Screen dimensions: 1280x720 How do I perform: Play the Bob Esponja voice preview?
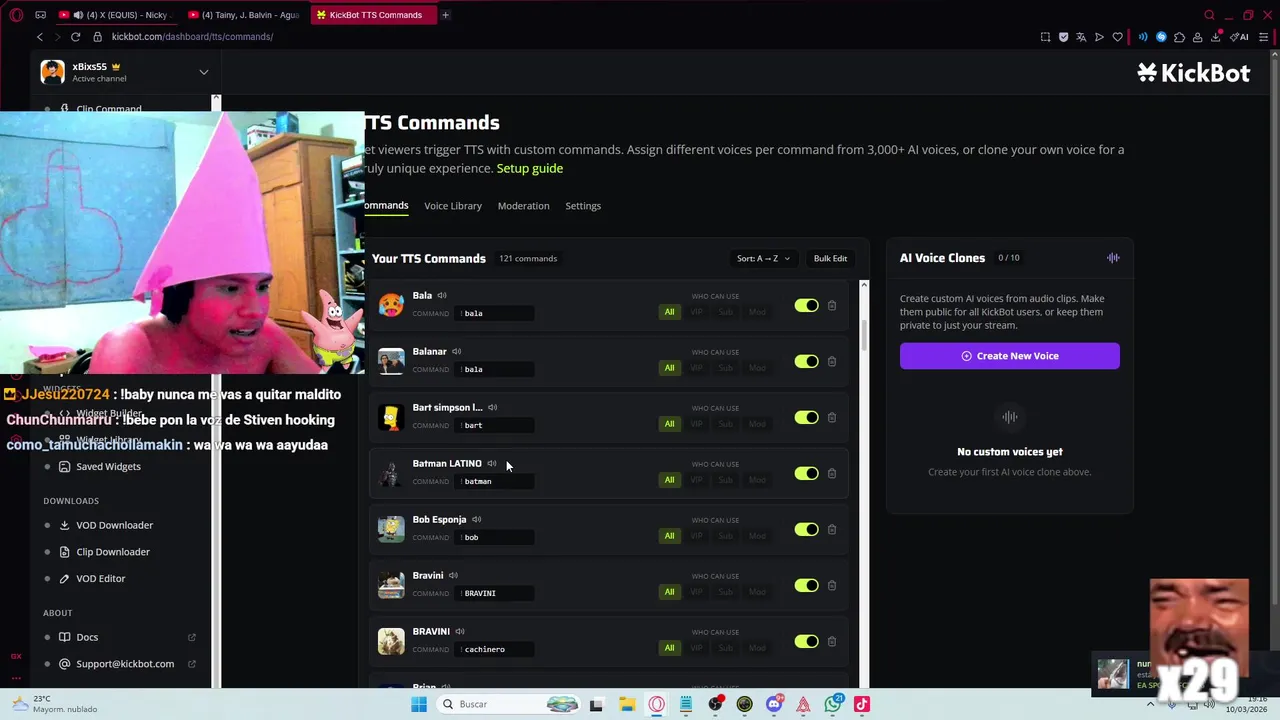tap(476, 519)
